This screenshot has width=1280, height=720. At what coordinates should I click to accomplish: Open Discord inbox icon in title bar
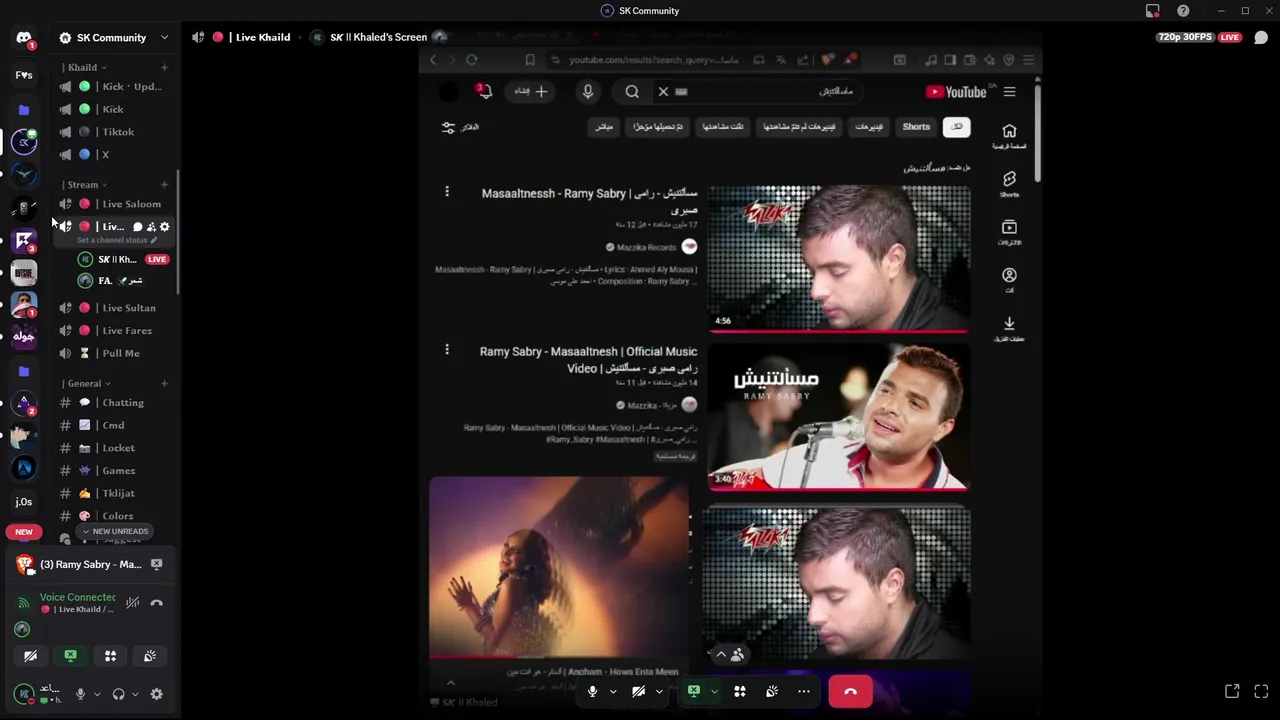click(1153, 11)
